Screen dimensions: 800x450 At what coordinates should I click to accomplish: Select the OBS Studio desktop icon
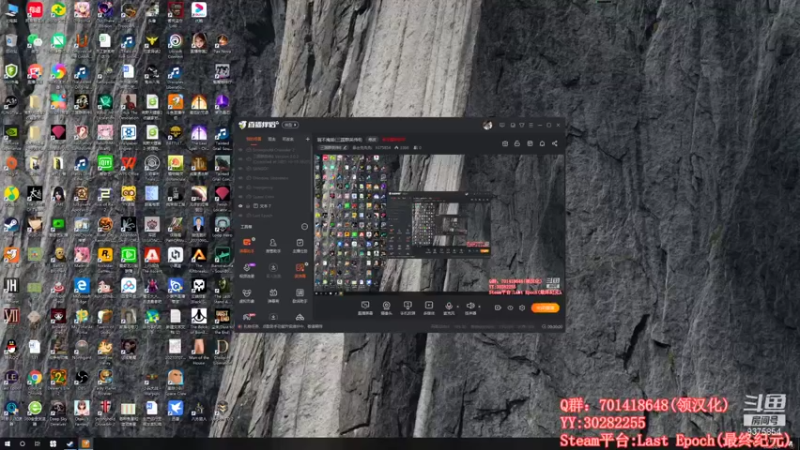coord(82,378)
